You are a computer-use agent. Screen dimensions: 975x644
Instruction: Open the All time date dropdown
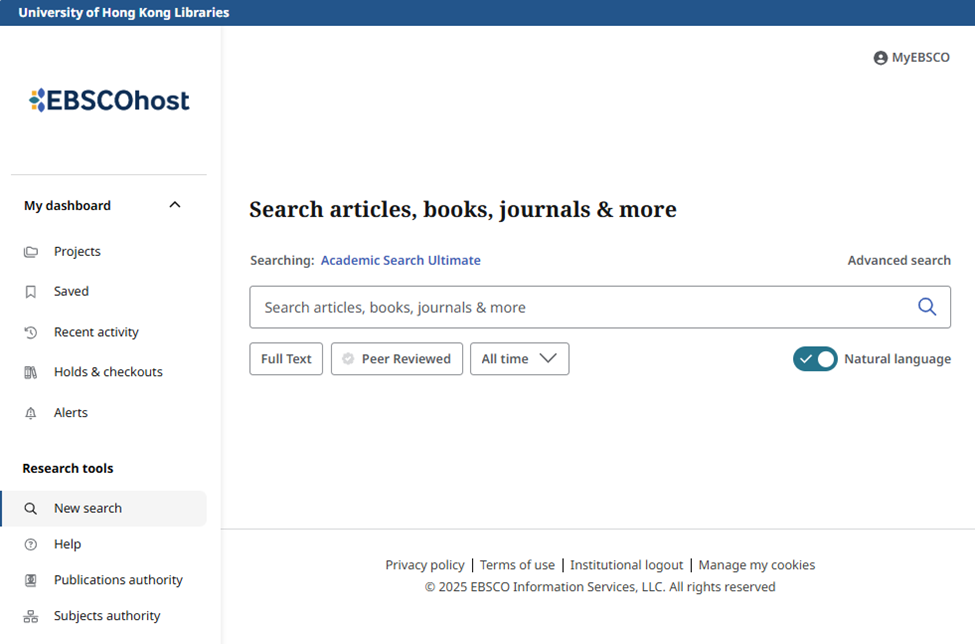click(519, 359)
